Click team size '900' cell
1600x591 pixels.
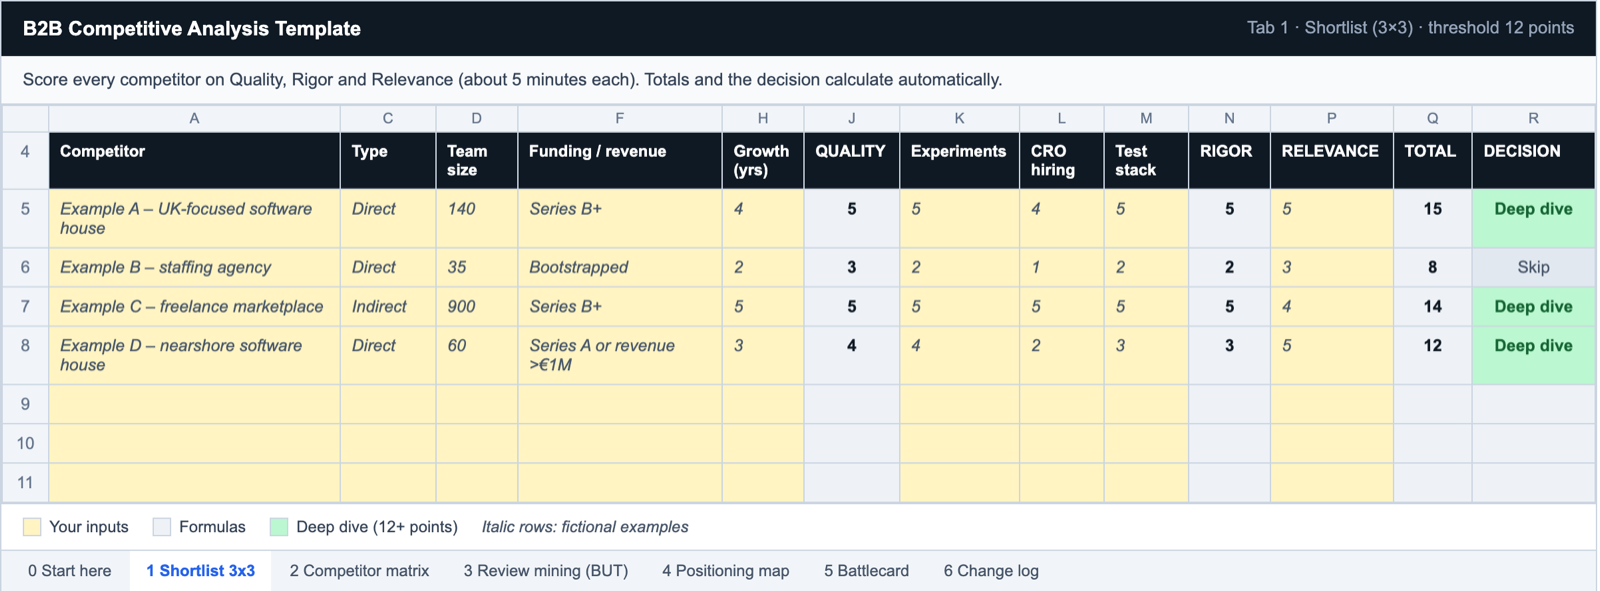pyautogui.click(x=477, y=306)
